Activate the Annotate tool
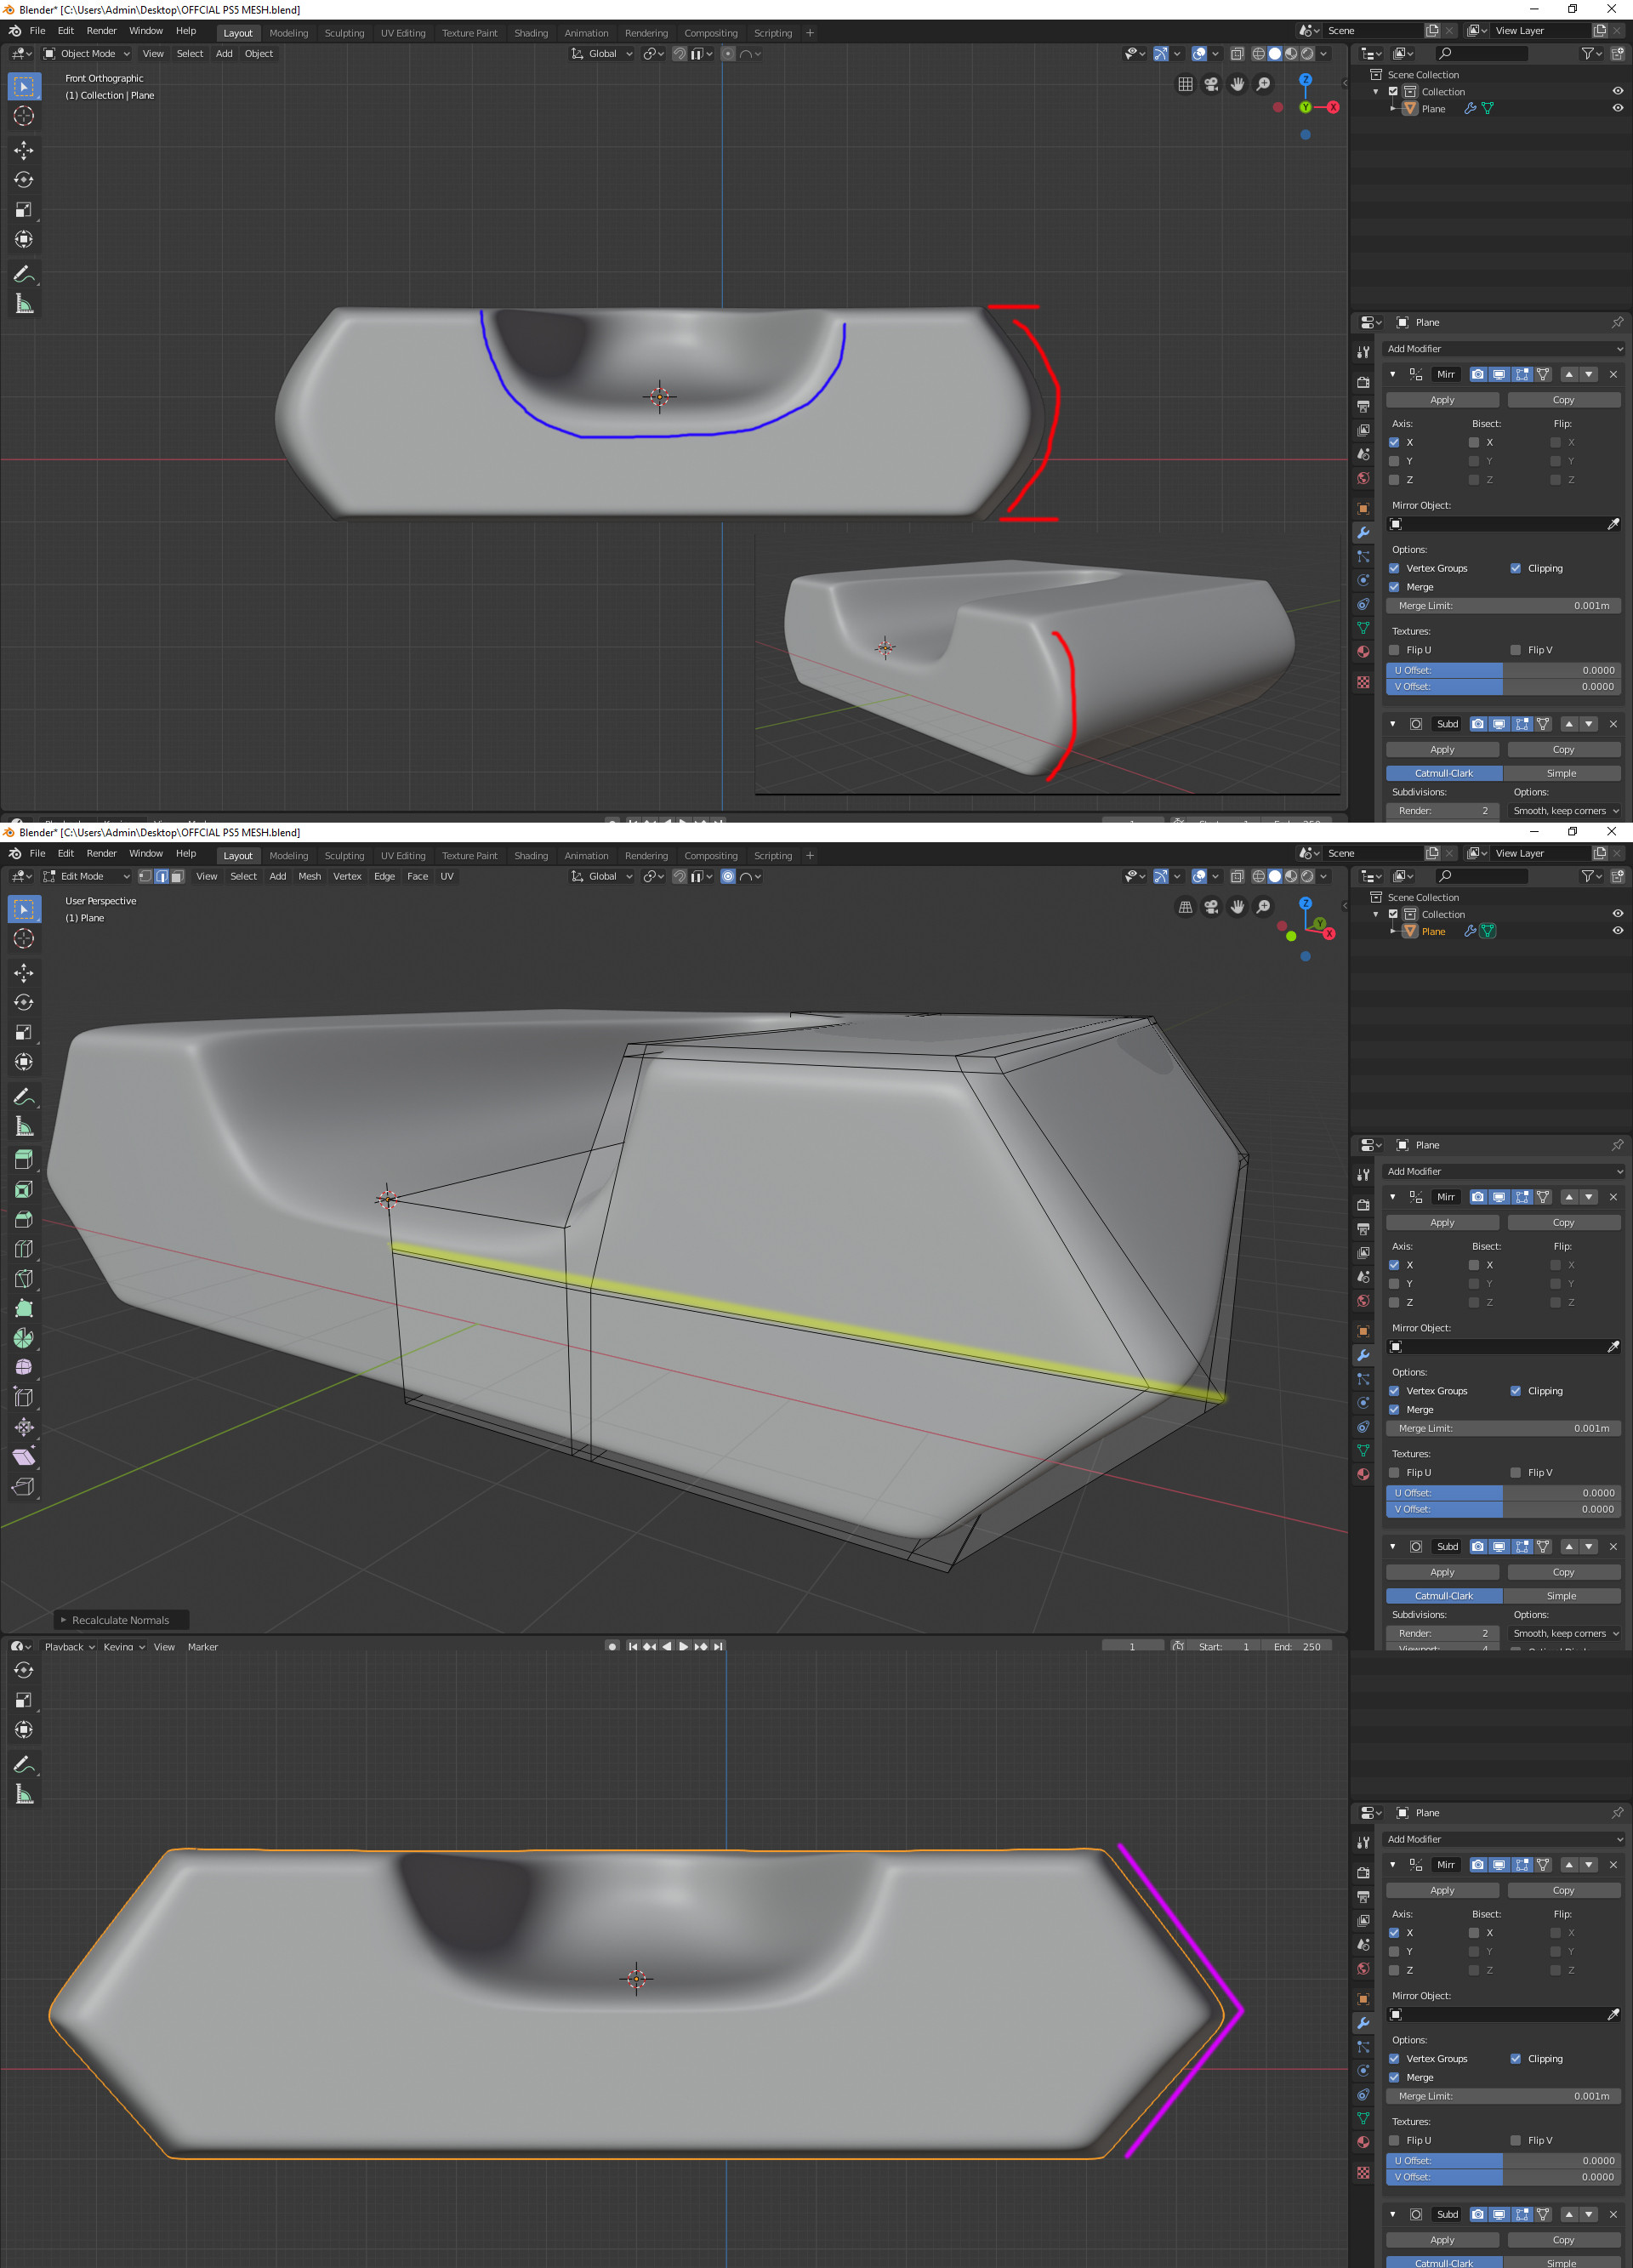The image size is (1633, 2268). (24, 274)
